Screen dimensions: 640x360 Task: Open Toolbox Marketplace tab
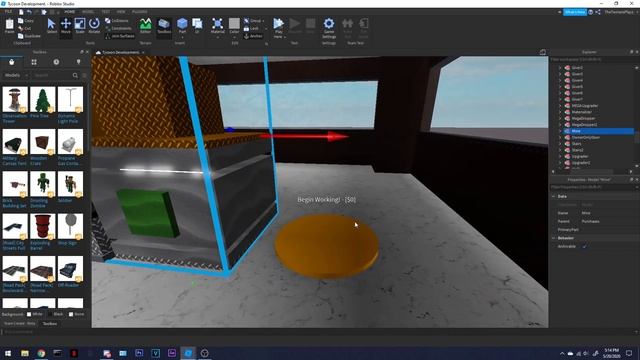11,62
